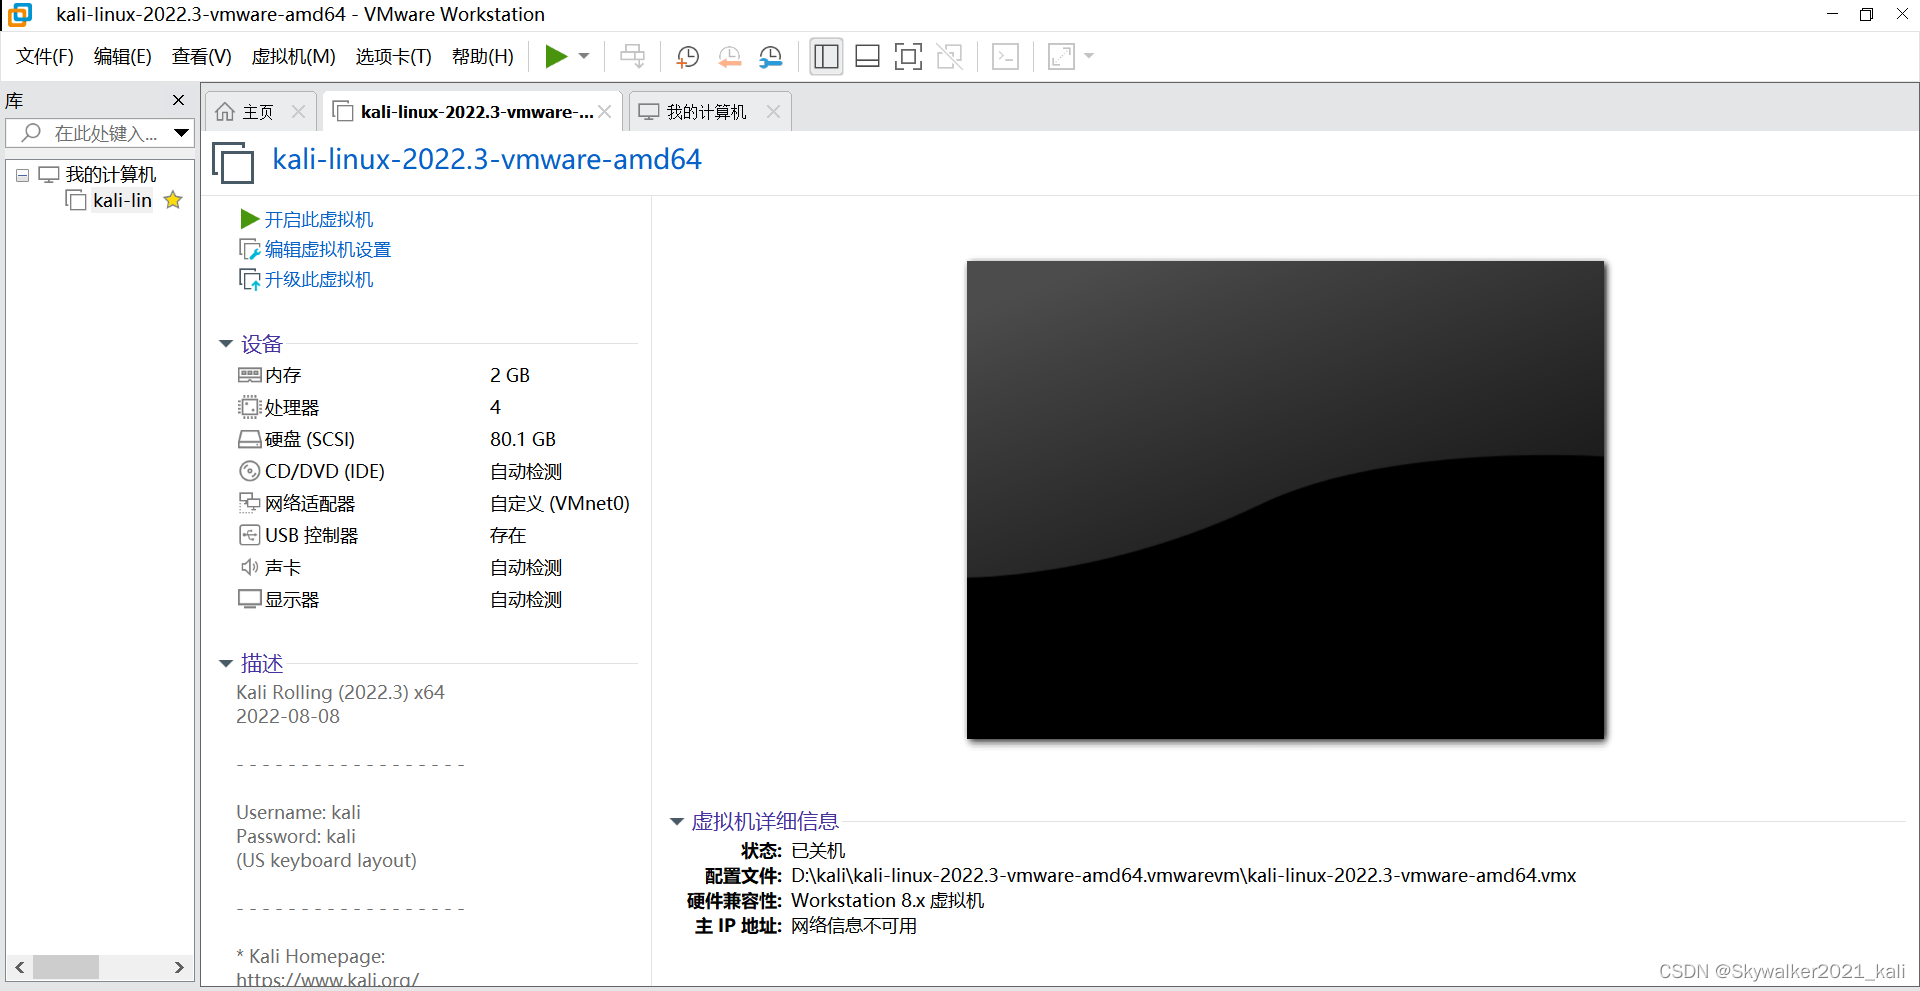The height and width of the screenshot is (991, 1920).
Task: Click the 处理器 processor device icon
Action: [249, 407]
